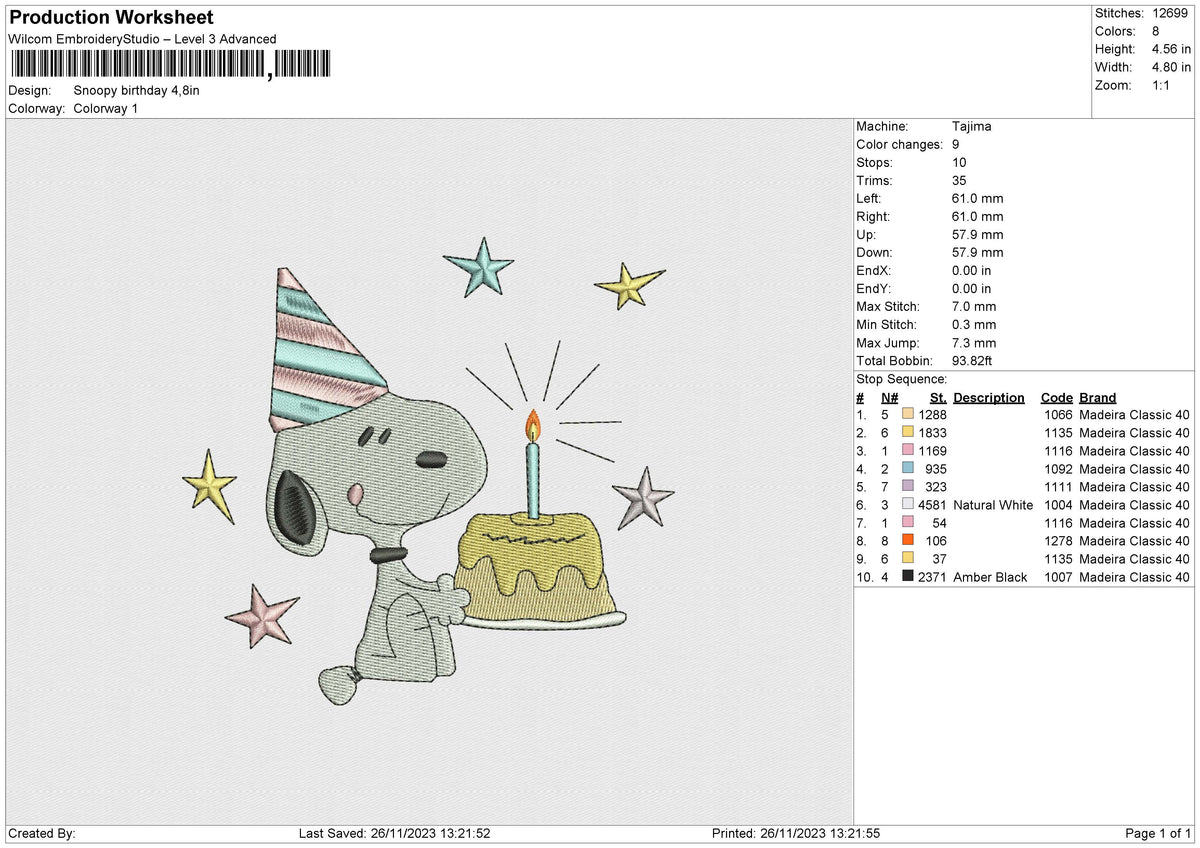Image resolution: width=1200 pixels, height=848 pixels.
Task: Select the stitch count '4581'
Action: click(932, 505)
